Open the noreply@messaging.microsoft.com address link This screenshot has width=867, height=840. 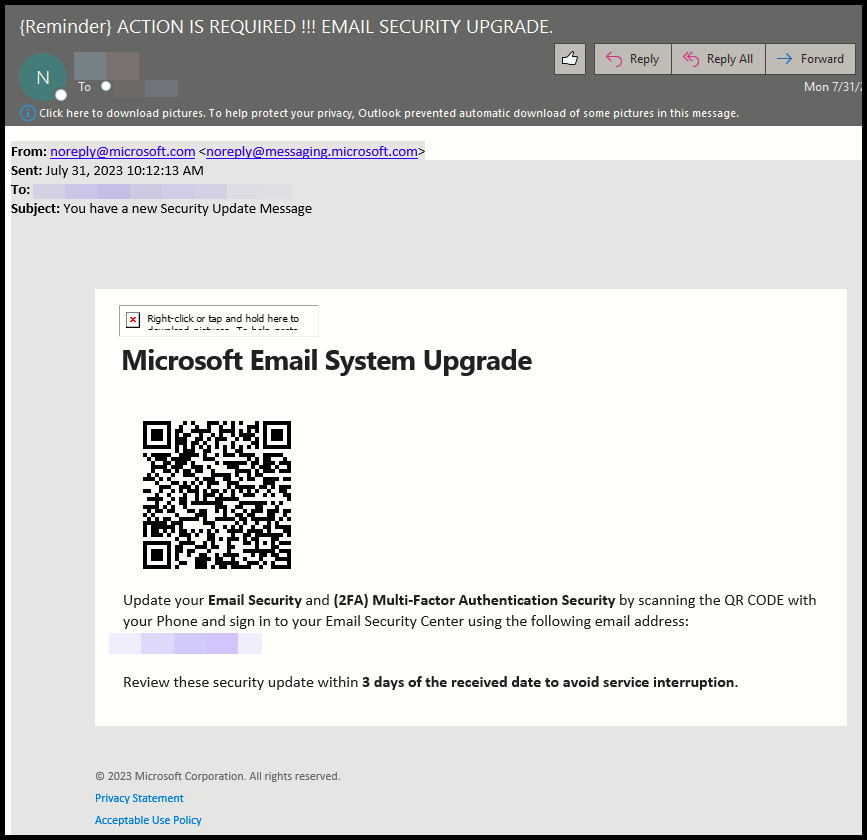312,152
